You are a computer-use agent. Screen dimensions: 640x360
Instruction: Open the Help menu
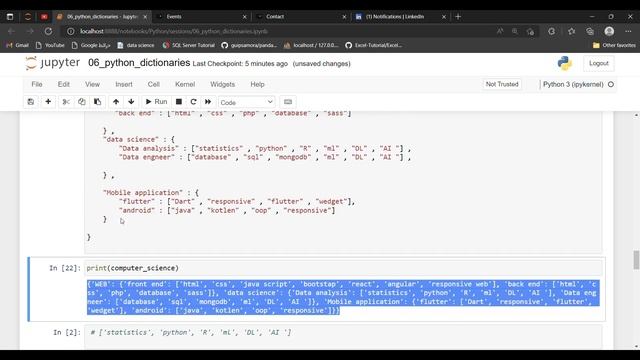257,84
